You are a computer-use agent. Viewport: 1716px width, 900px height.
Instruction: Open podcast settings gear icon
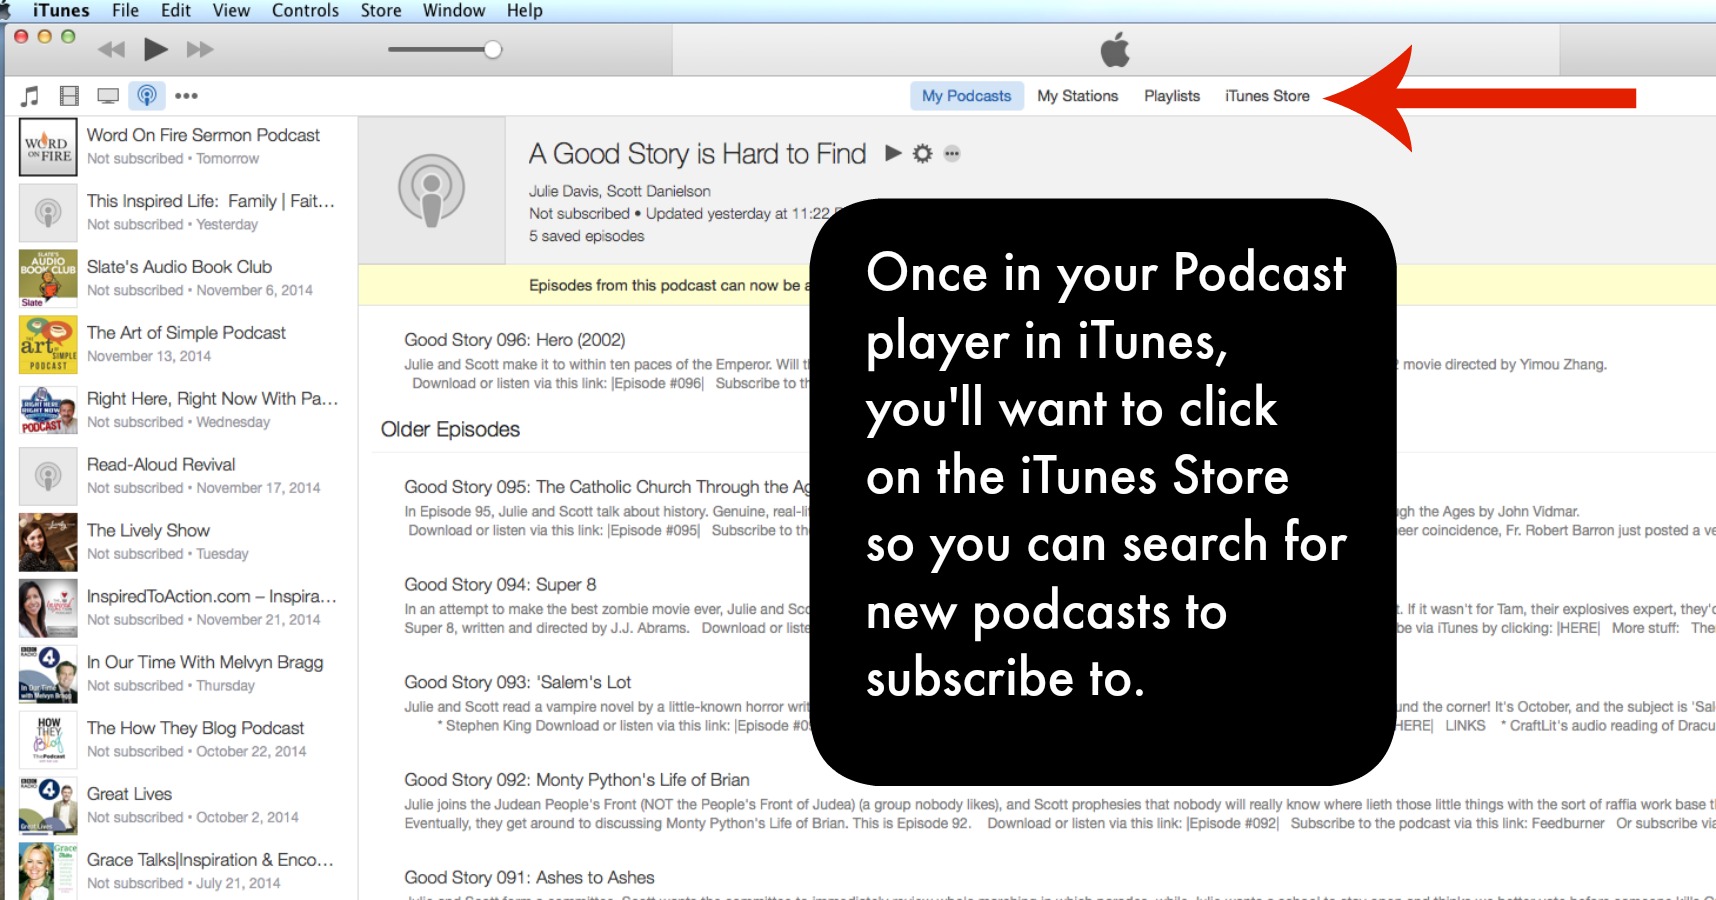(x=923, y=153)
